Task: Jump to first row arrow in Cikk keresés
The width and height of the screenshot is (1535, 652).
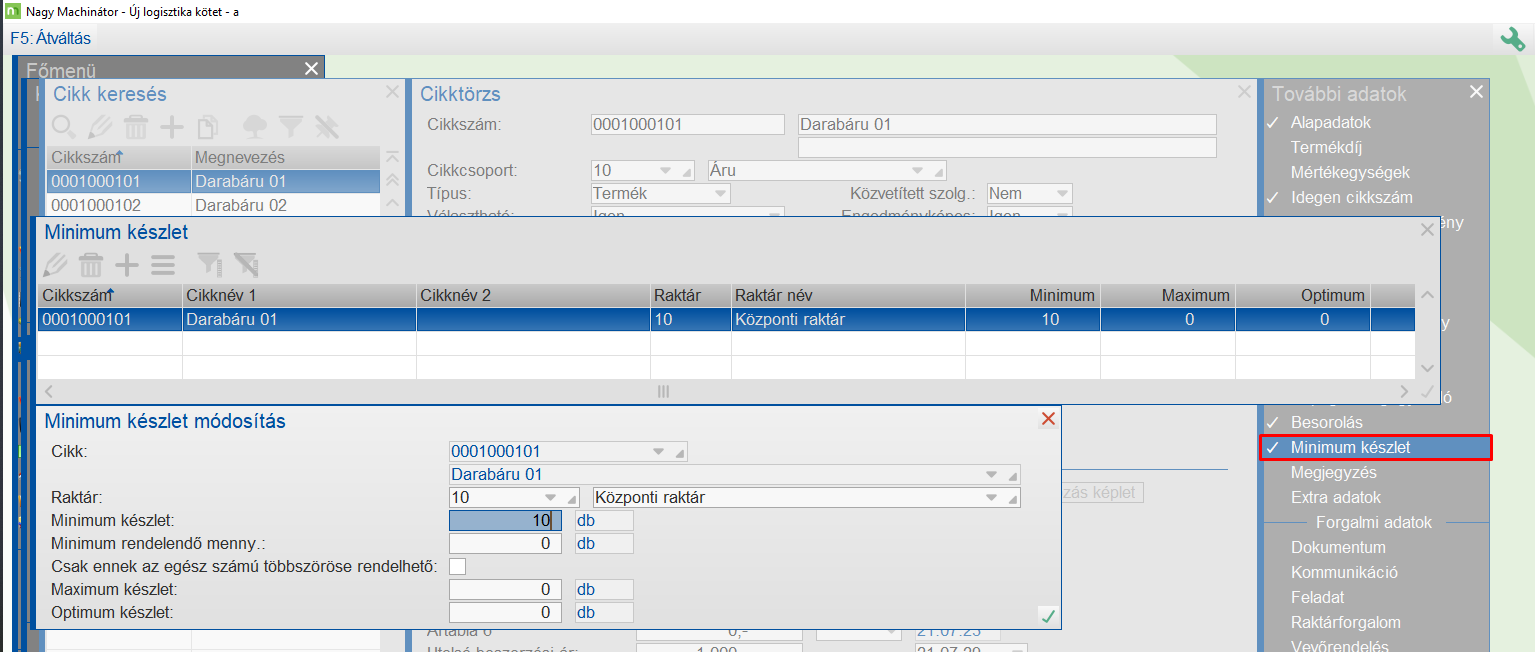Action: coord(392,157)
